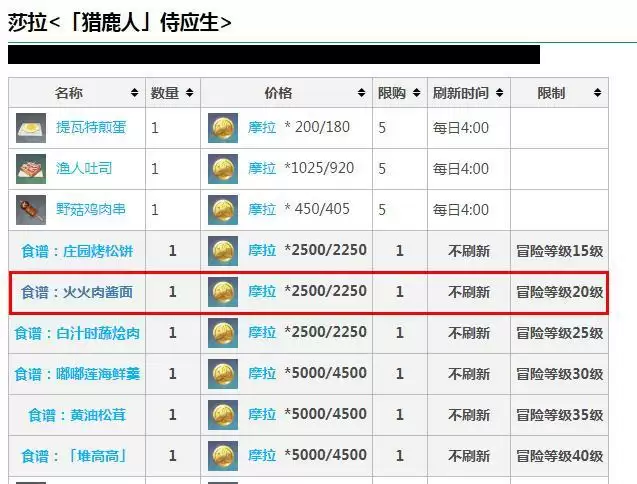637x484 pixels.
Task: Sort table by 限制 column arrows
Action: (597, 93)
